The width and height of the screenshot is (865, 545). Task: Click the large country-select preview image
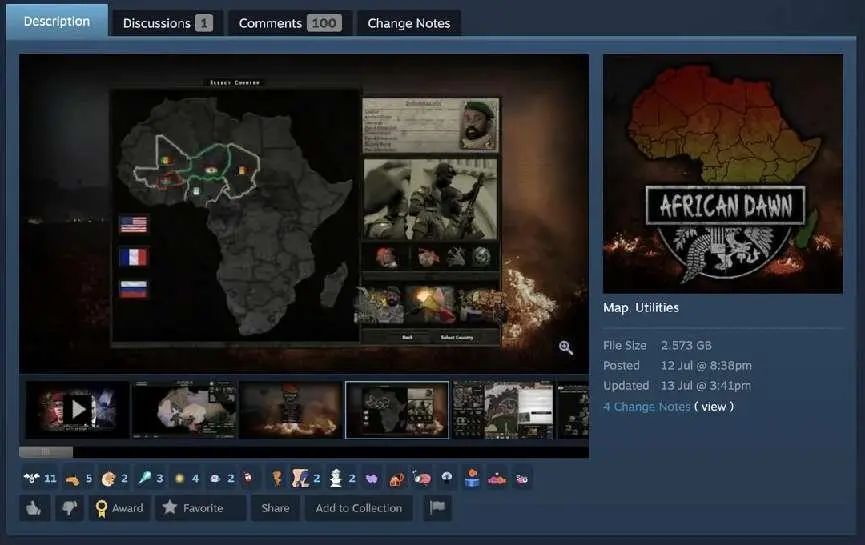coord(304,213)
